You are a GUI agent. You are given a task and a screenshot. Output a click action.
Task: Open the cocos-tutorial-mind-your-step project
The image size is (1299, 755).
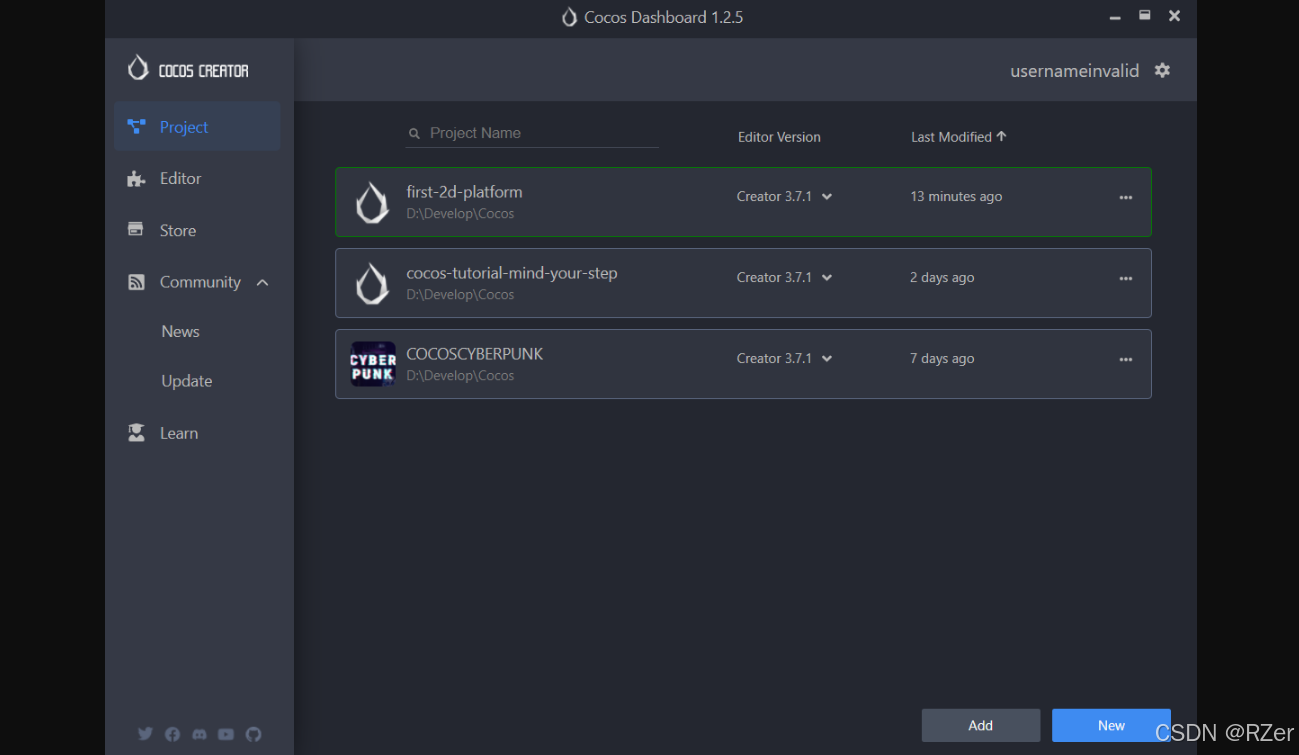[743, 283]
